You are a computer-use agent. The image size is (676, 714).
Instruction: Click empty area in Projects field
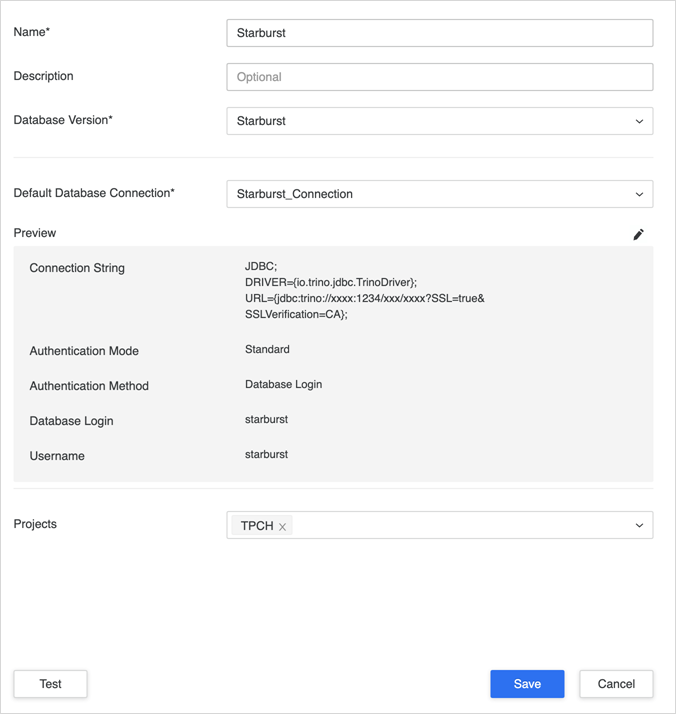tap(460, 525)
